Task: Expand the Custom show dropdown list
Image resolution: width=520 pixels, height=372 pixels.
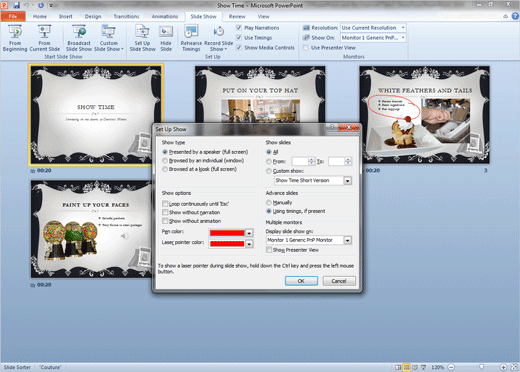Action: pyautogui.click(x=348, y=181)
